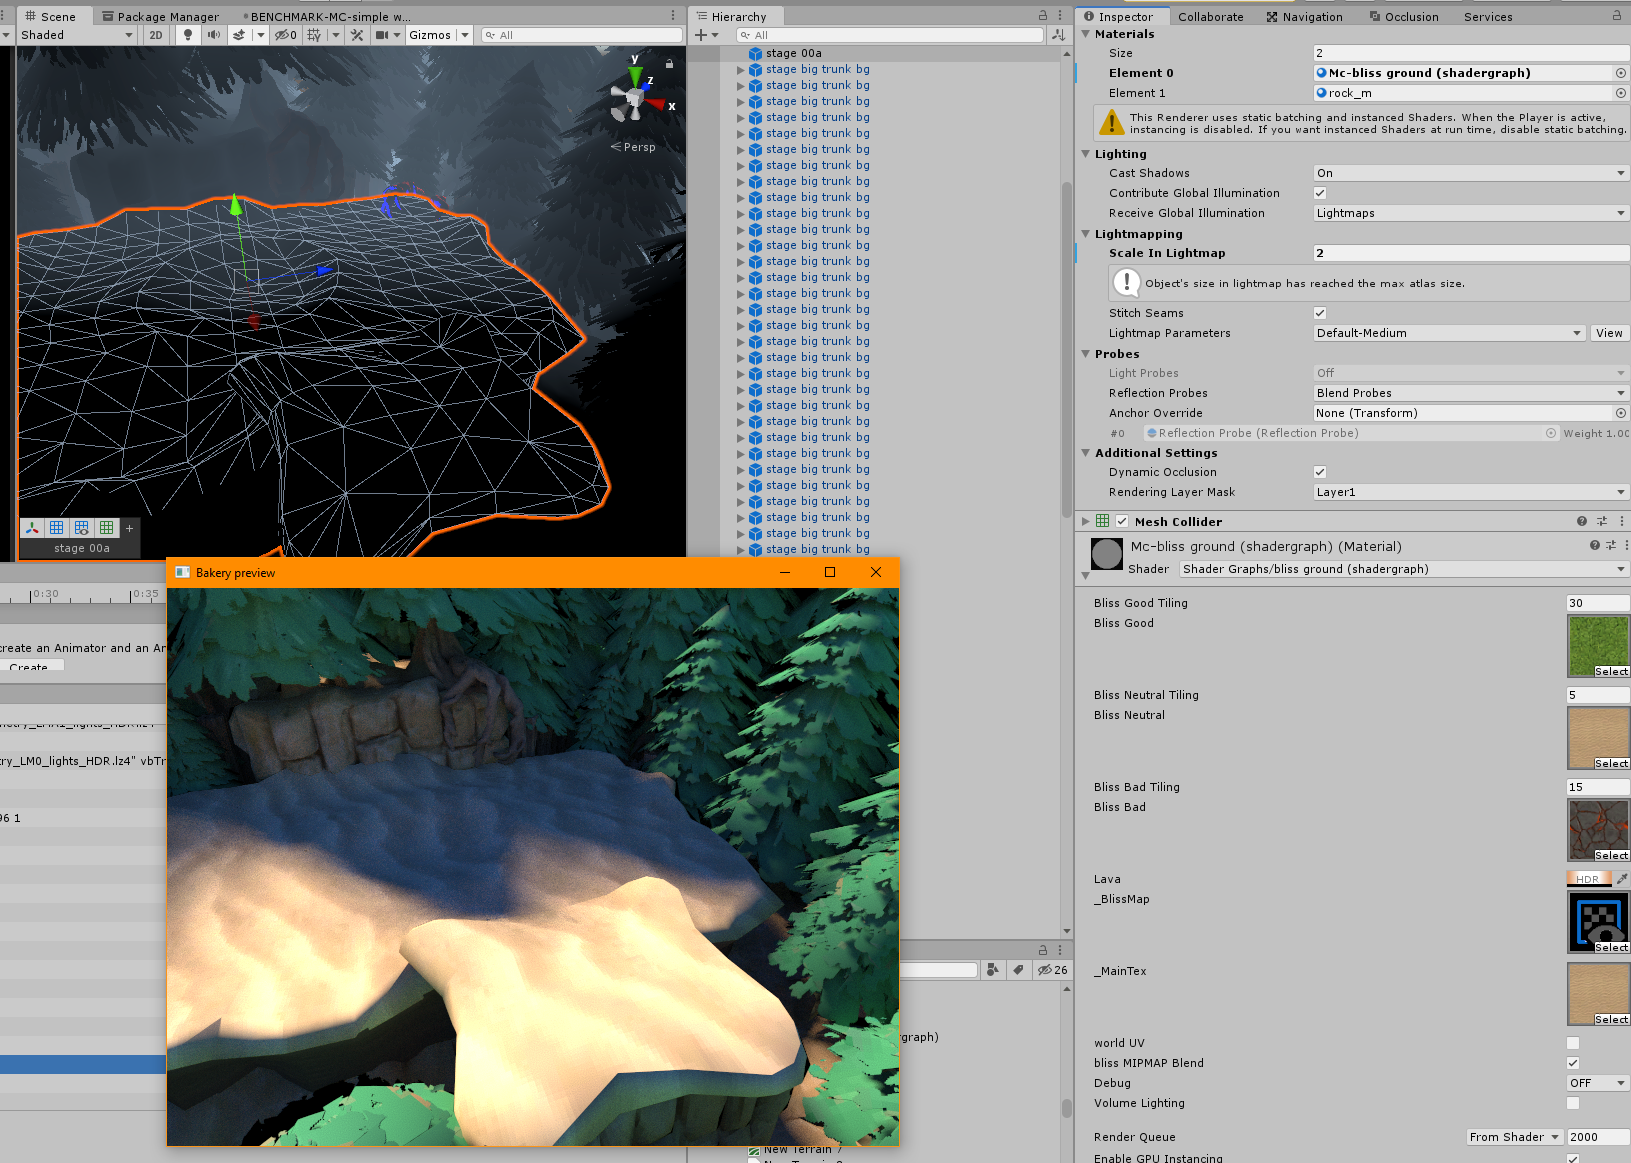Toggle scene view lighting icon

click(x=188, y=34)
